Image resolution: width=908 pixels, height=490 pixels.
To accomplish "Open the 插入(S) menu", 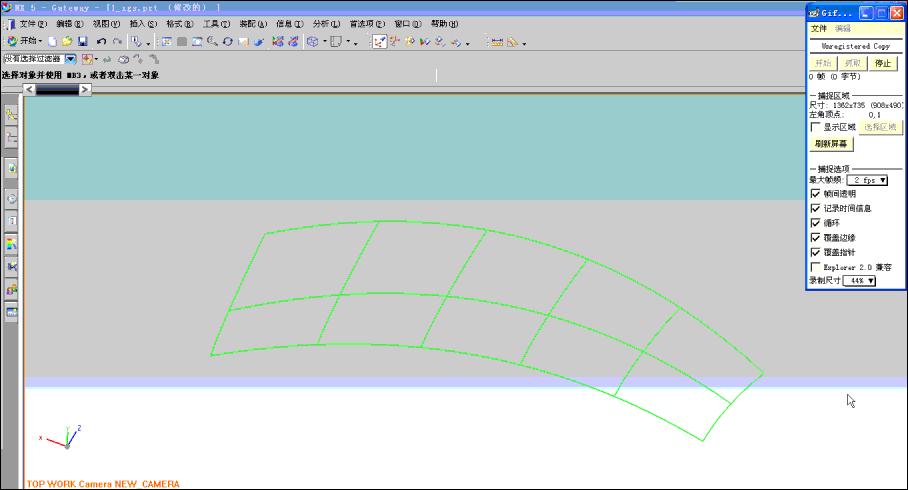I will [143, 24].
